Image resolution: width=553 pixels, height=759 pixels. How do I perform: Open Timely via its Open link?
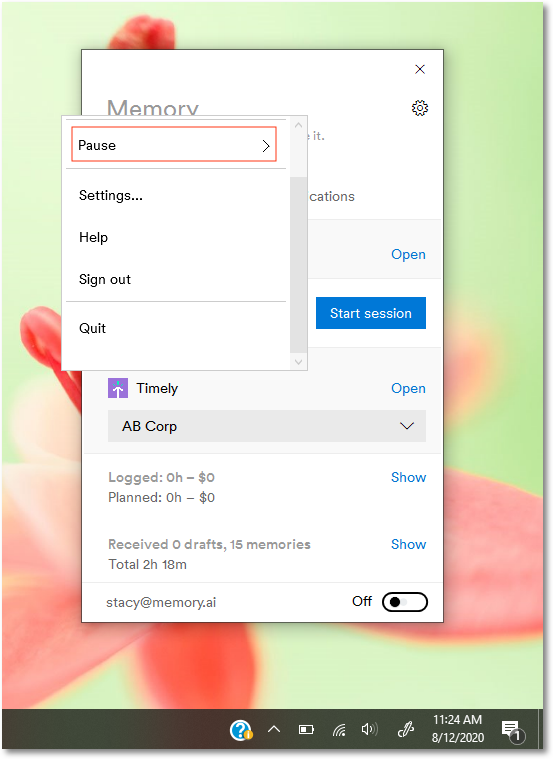(x=408, y=388)
